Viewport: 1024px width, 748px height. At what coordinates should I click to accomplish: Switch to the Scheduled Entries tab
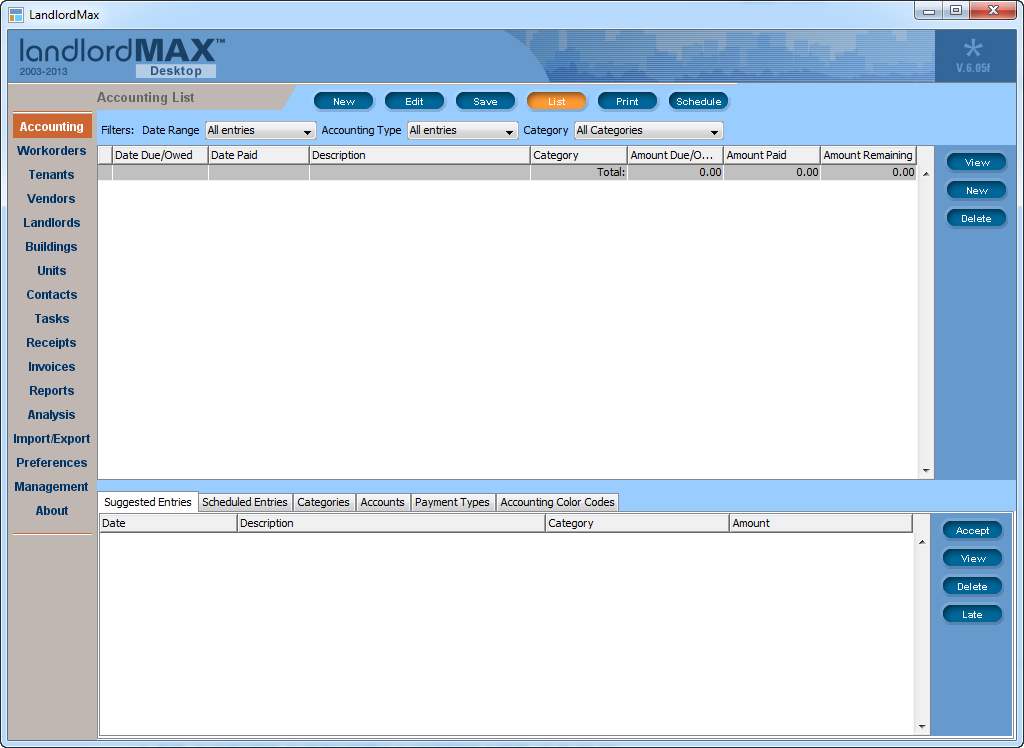point(245,502)
